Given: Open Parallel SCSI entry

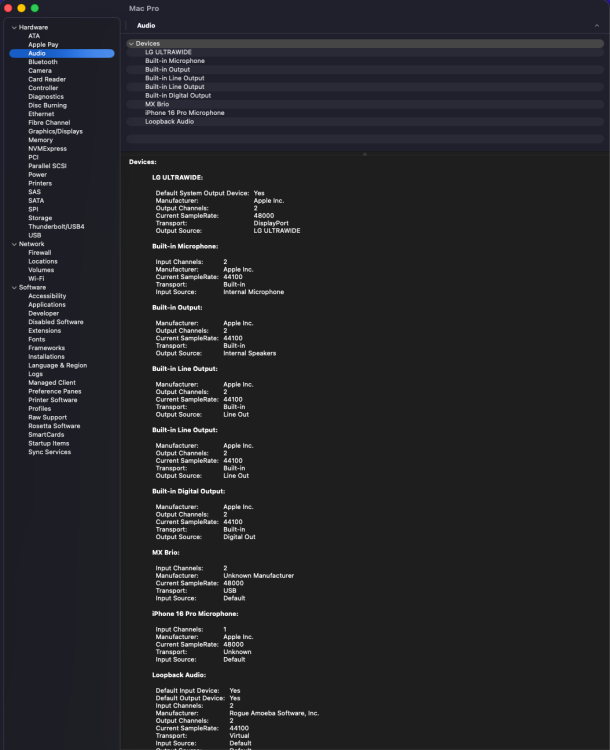Looking at the screenshot, I should [x=47, y=166].
